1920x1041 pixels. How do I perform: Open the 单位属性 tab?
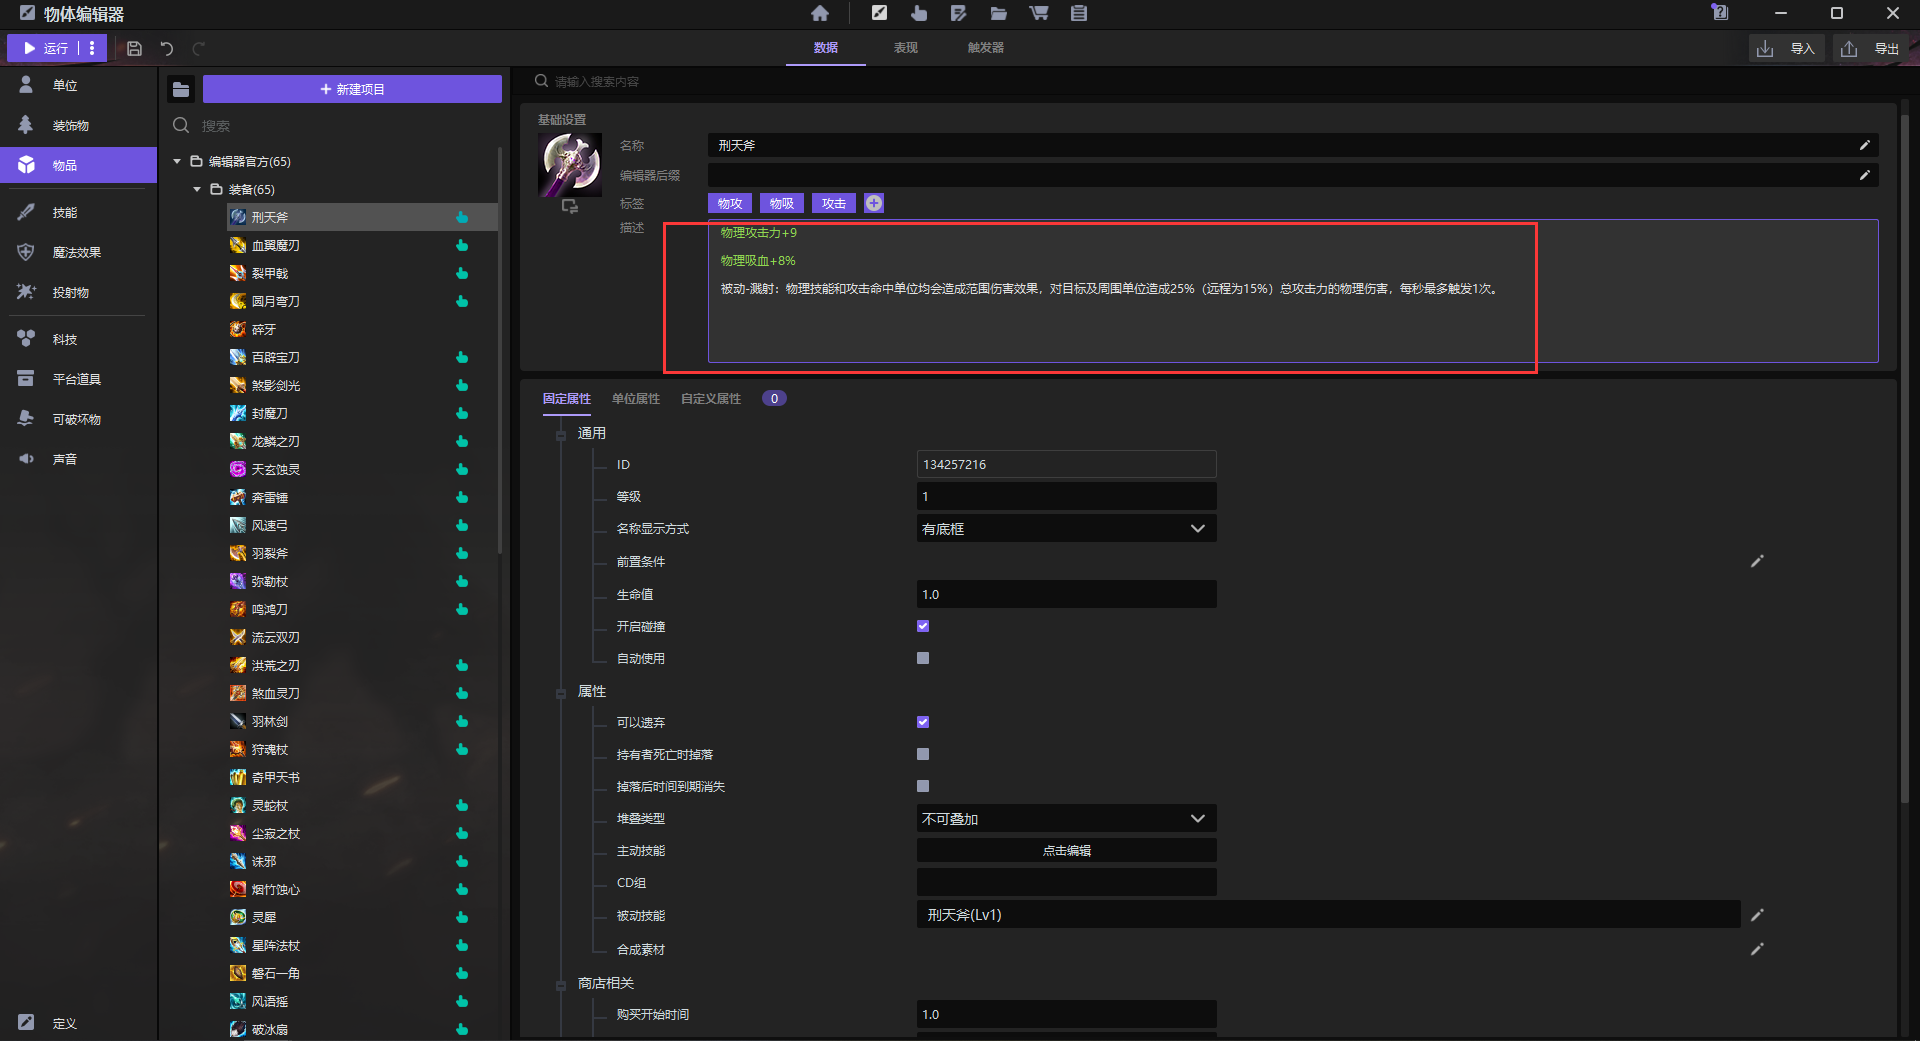(636, 398)
